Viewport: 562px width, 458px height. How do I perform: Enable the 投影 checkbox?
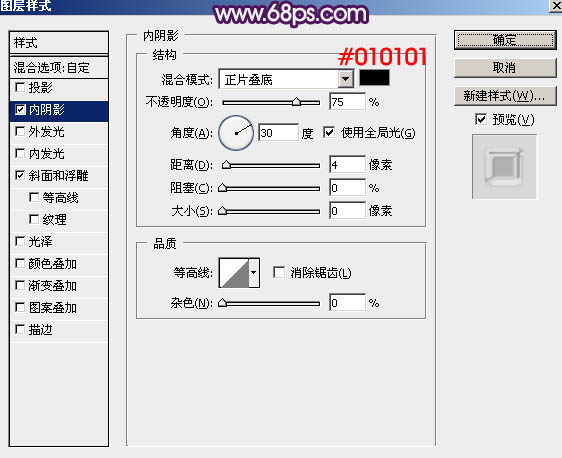20,87
